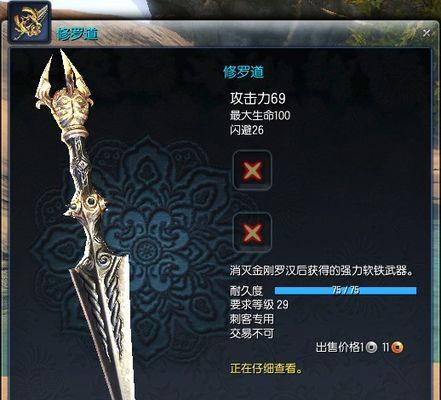Click the 攻击力69 attack stat line
Image resolution: width=441 pixels, height=400 pixels.
[x=258, y=98]
